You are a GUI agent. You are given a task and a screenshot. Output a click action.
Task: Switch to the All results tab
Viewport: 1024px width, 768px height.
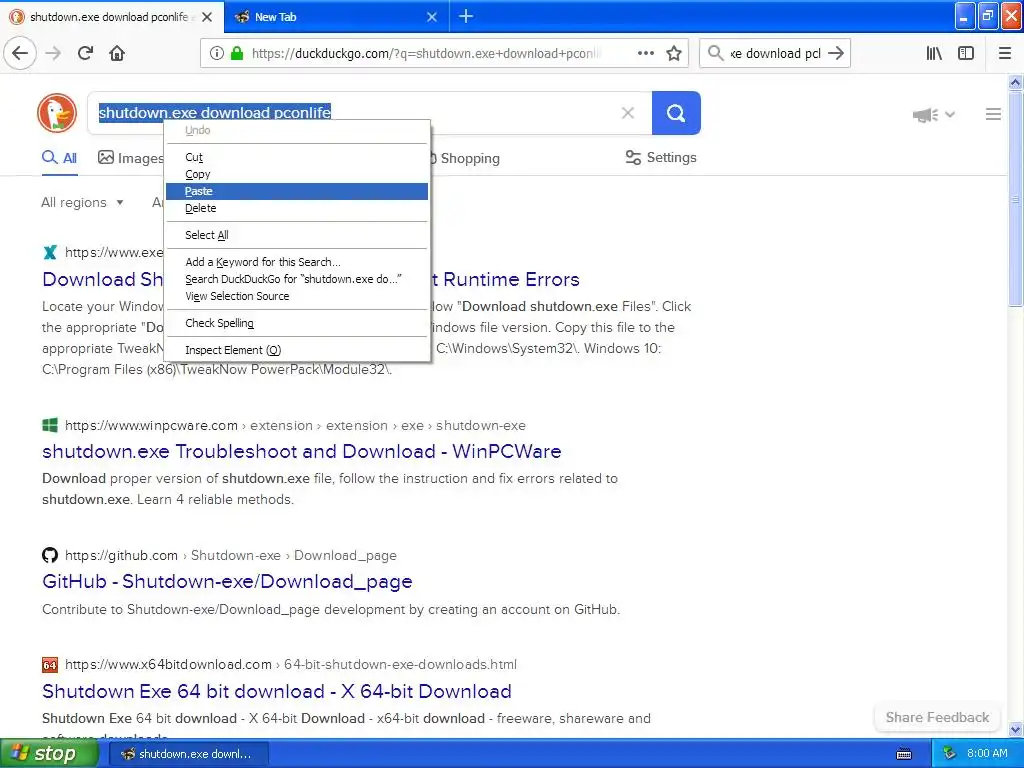(x=59, y=158)
